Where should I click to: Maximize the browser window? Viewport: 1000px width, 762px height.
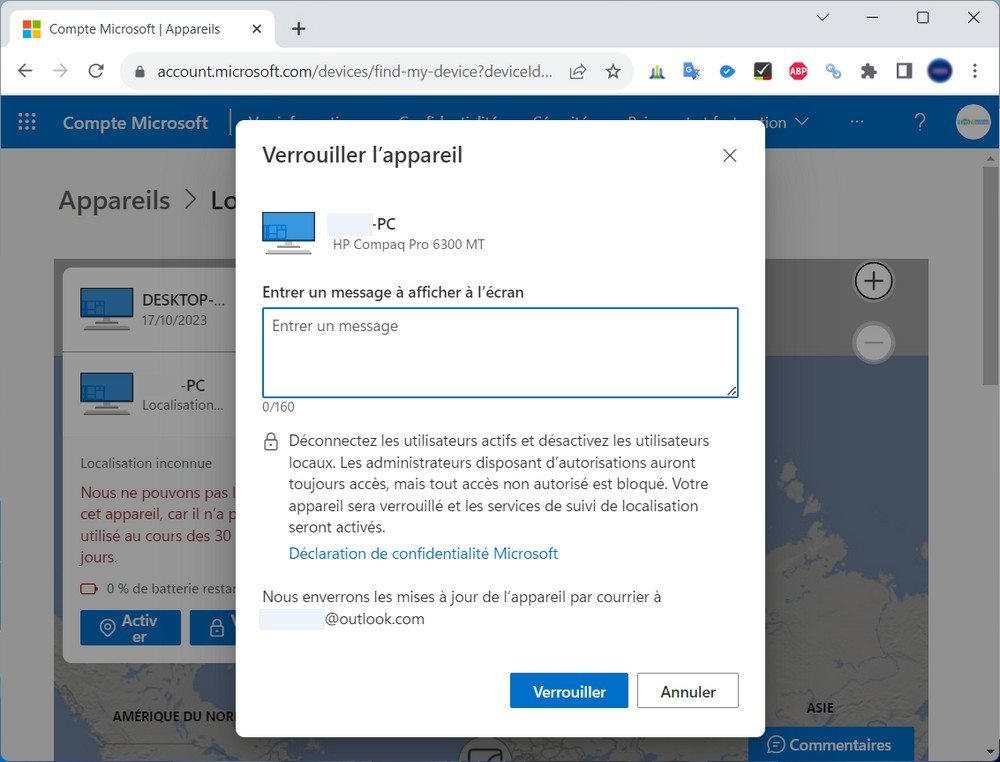(x=922, y=18)
